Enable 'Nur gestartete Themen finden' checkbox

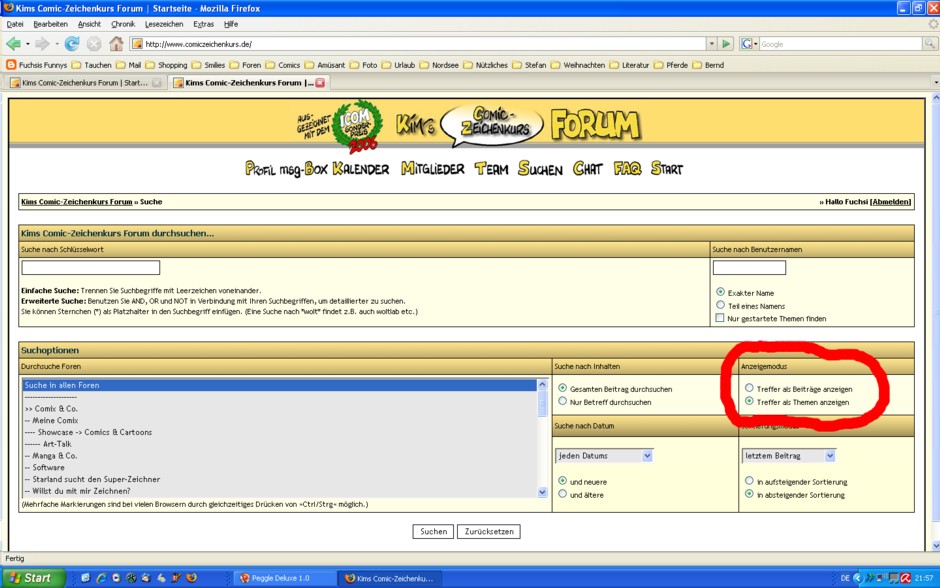[720, 318]
